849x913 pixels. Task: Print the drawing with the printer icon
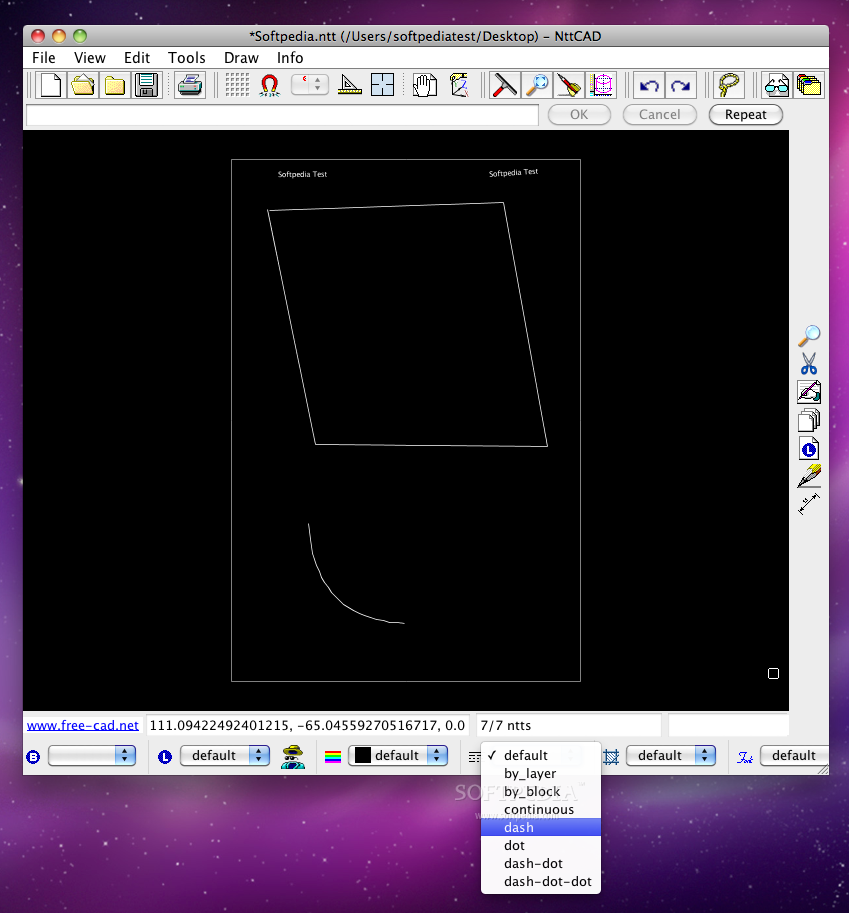[190, 86]
